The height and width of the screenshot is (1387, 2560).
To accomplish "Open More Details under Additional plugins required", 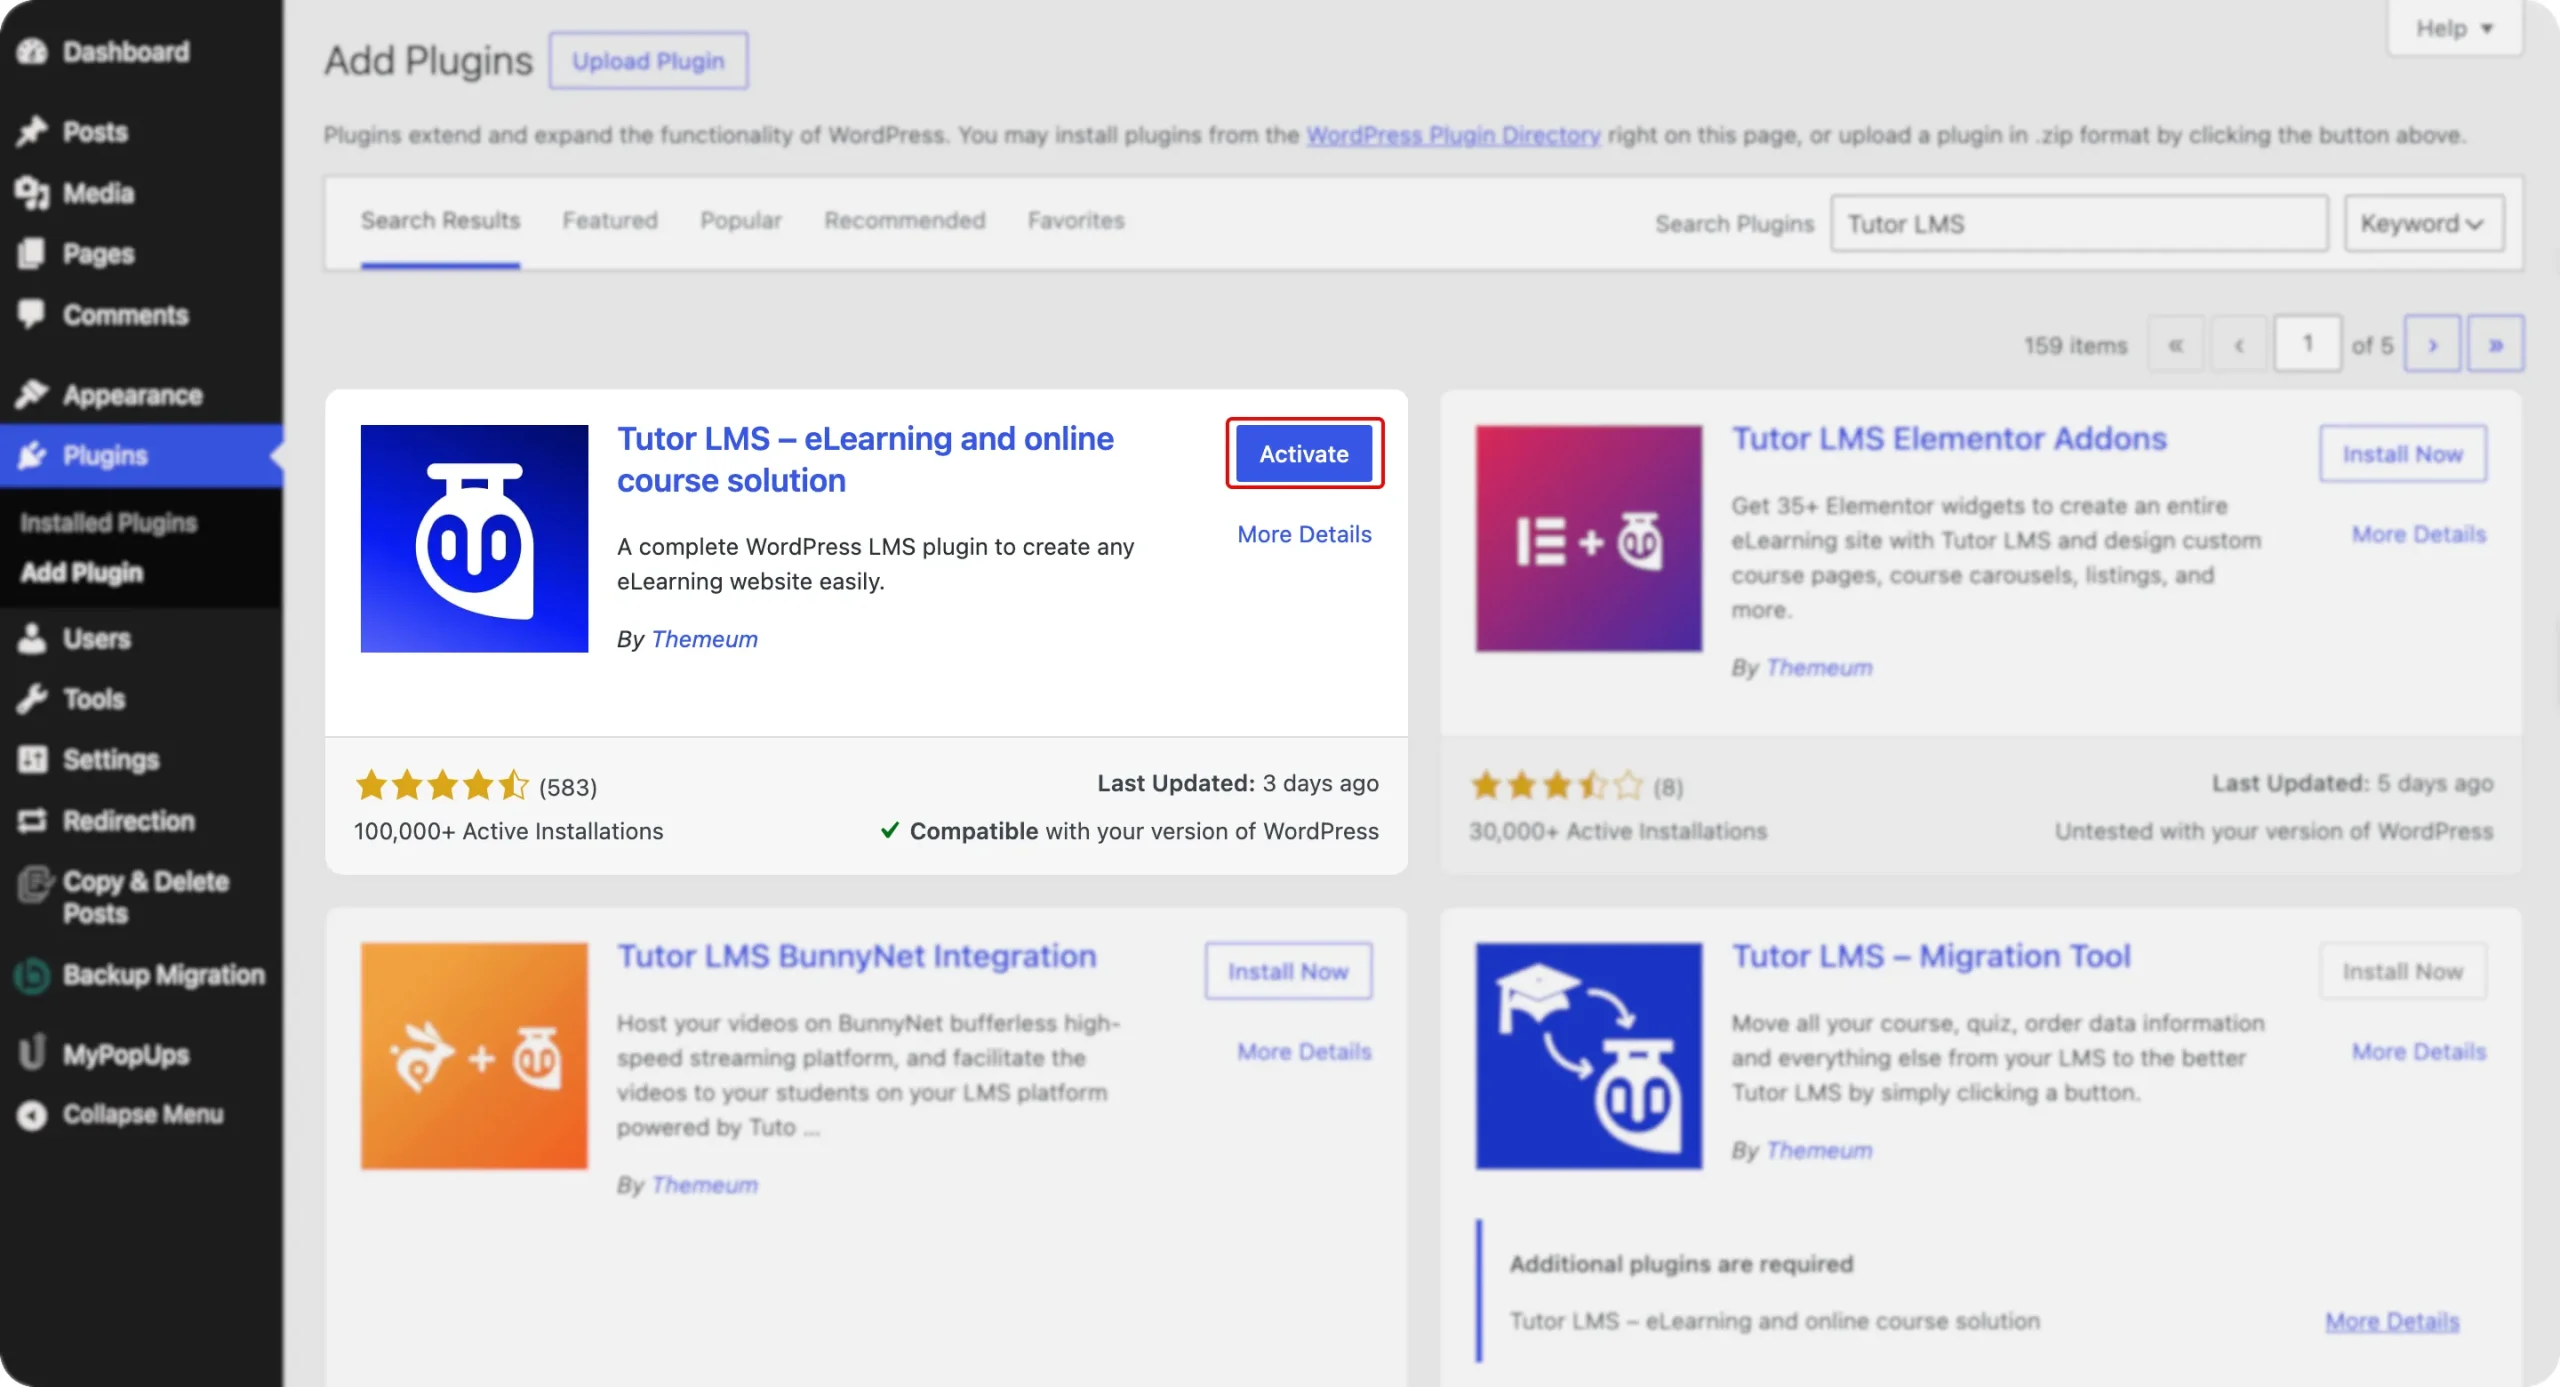I will click(2392, 1321).
